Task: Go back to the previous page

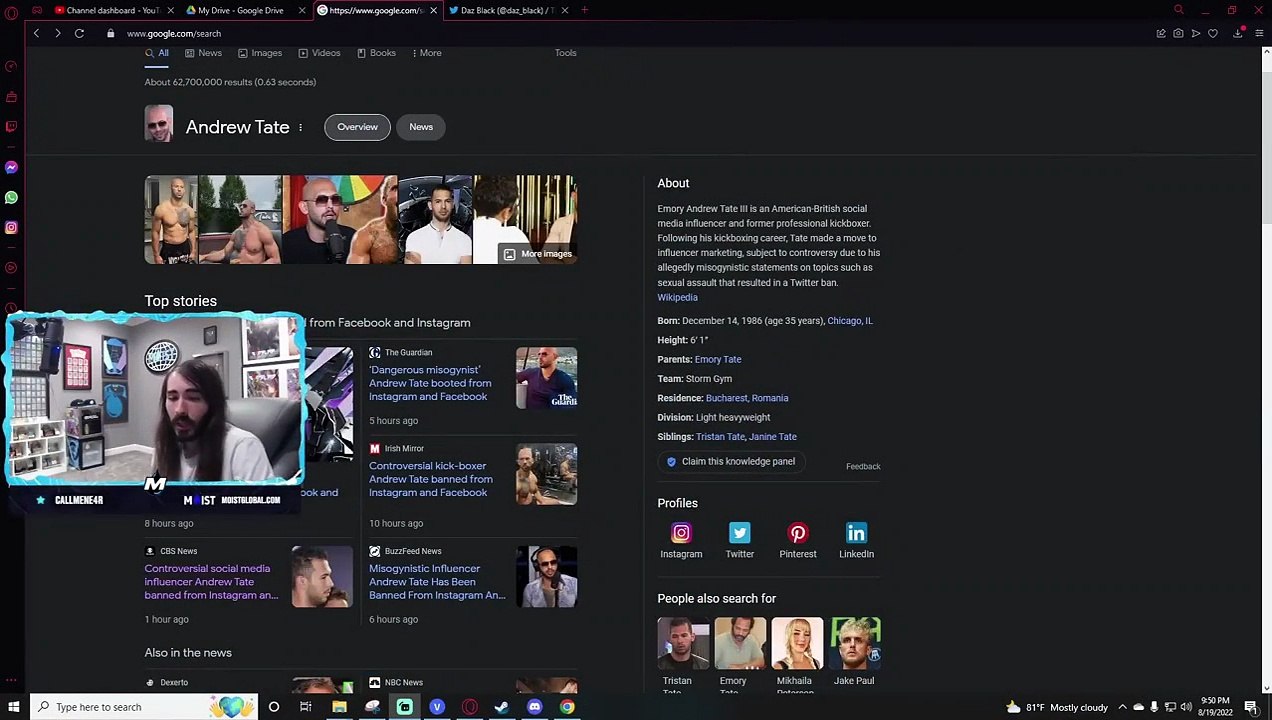Action: (x=36, y=33)
